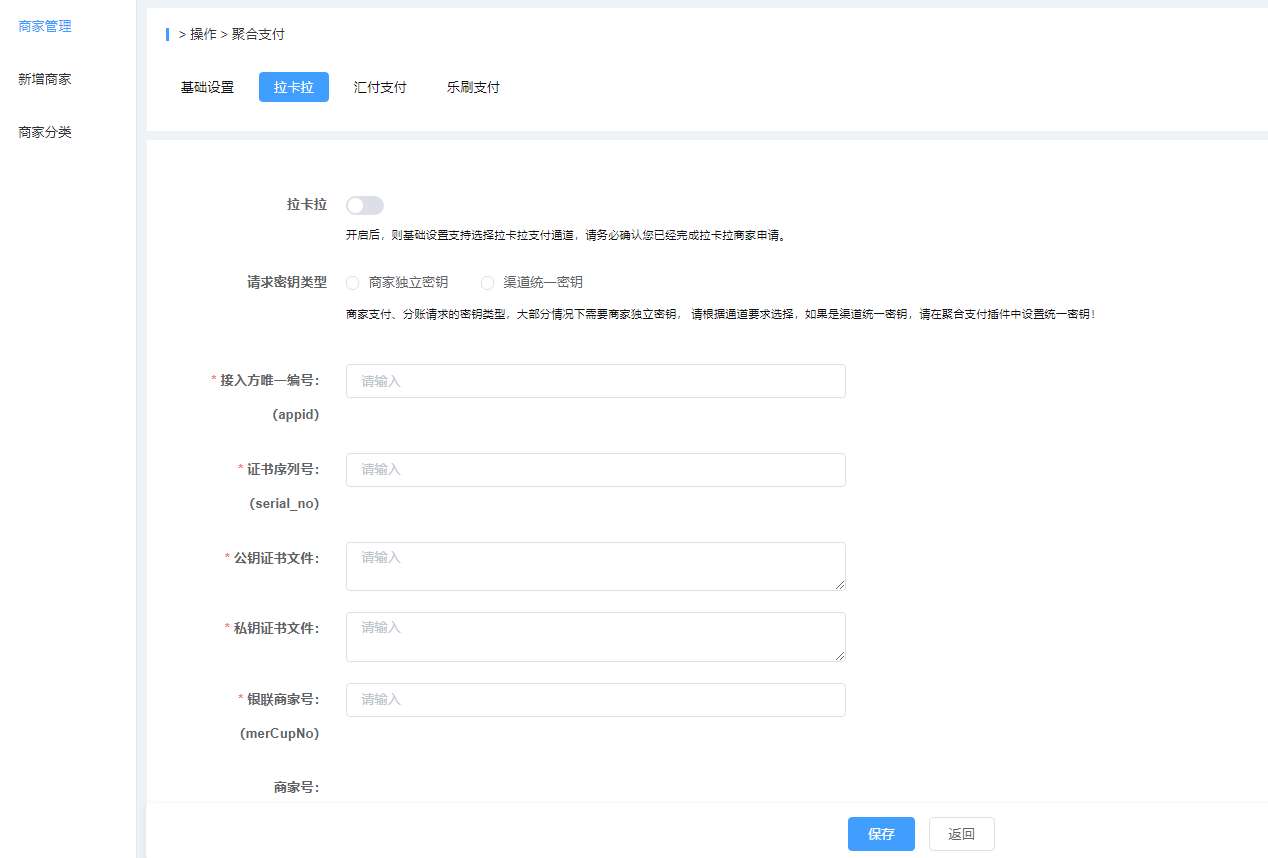1268x858 pixels.
Task: Toggle the 拉卡拉 enable switch
Action: [x=364, y=205]
